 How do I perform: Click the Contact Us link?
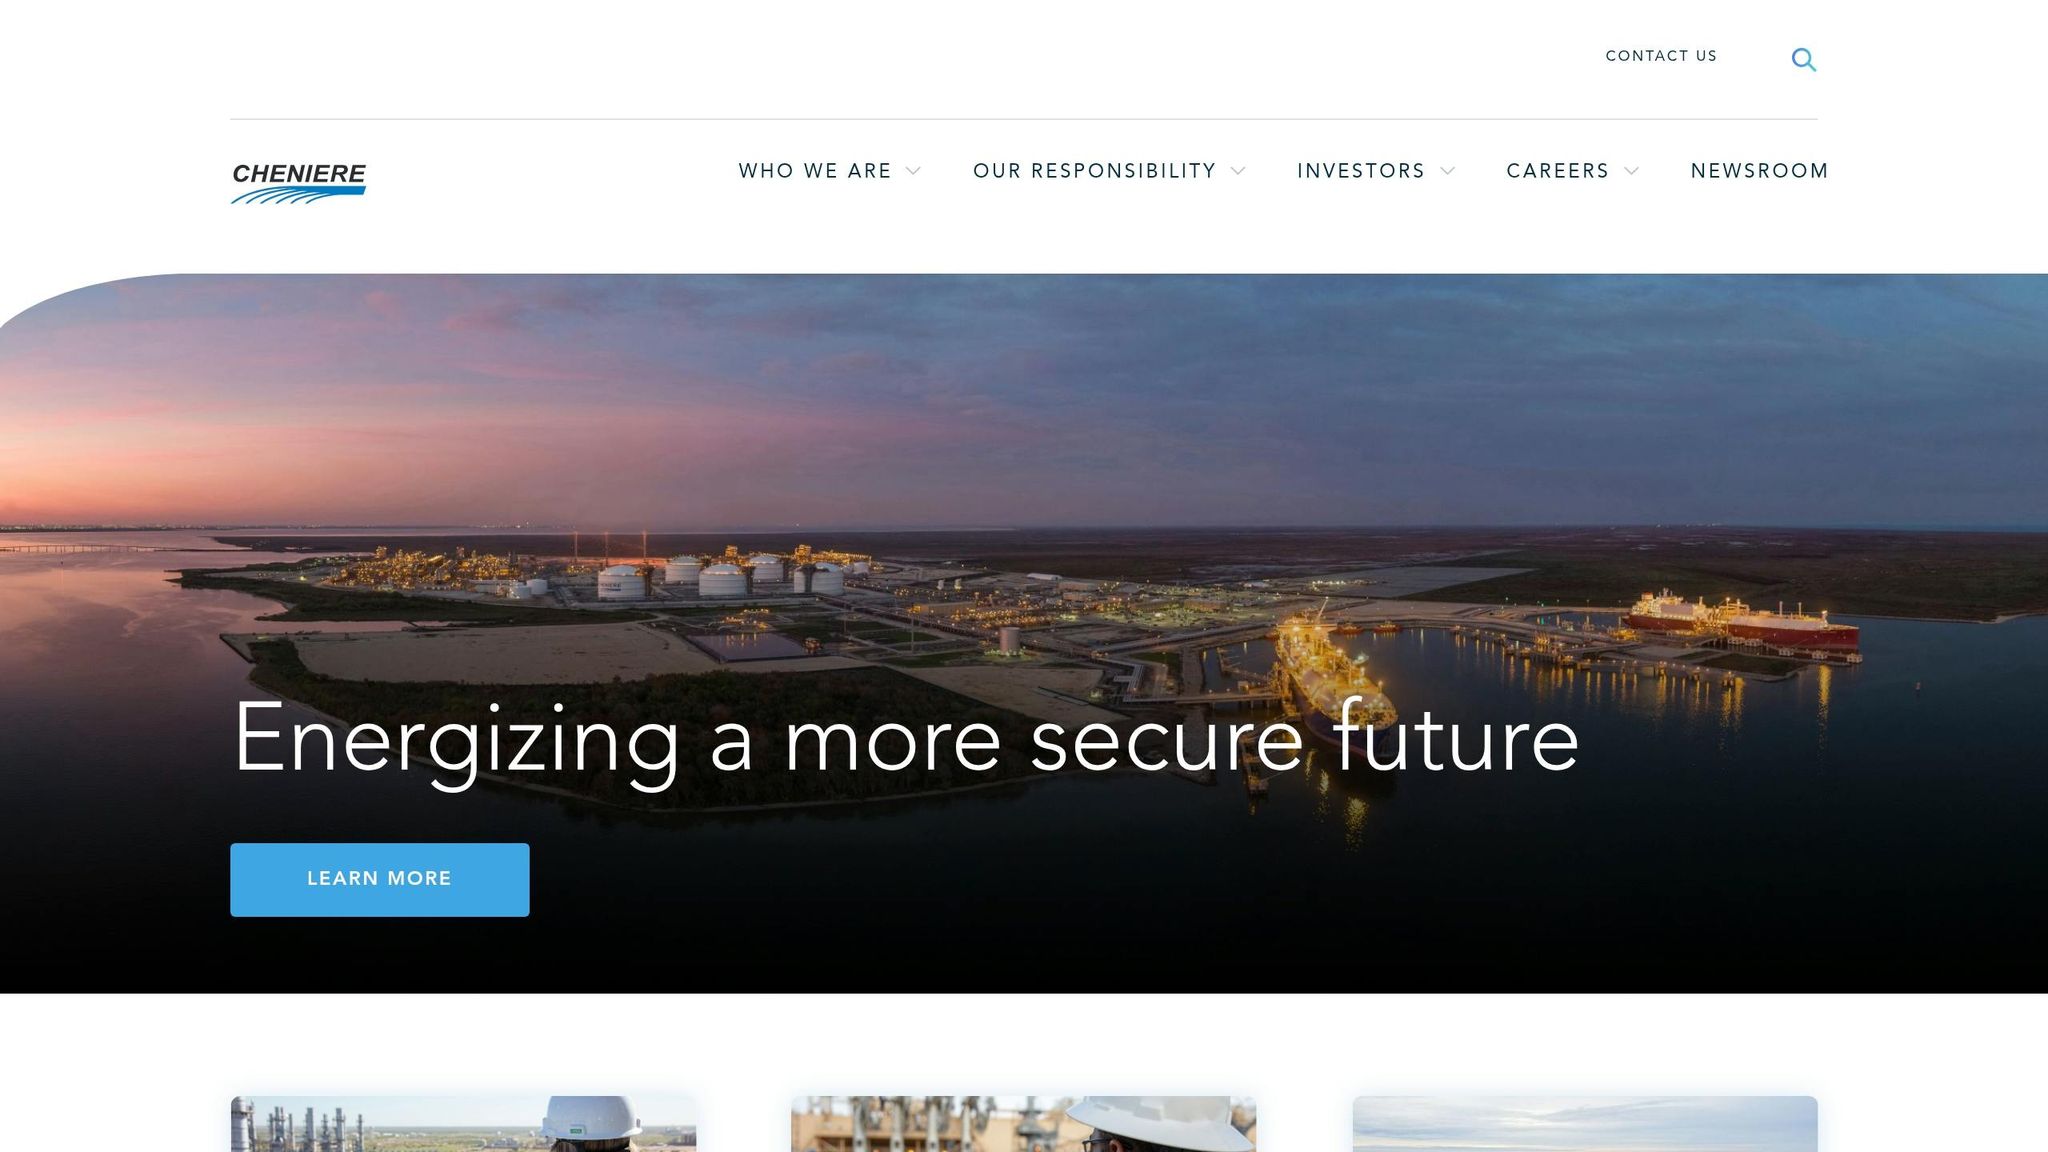point(1661,56)
